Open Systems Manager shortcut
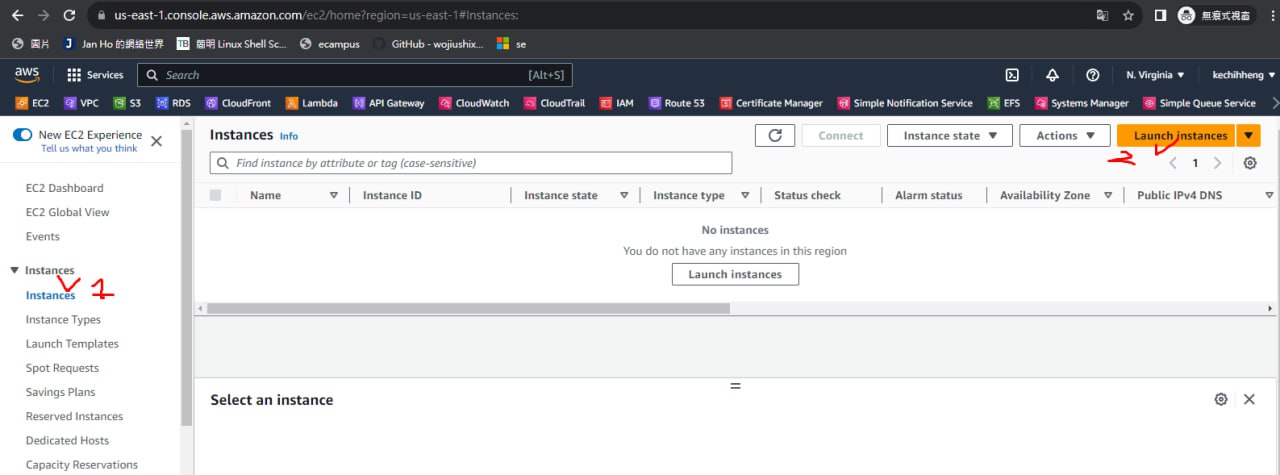 (1082, 103)
